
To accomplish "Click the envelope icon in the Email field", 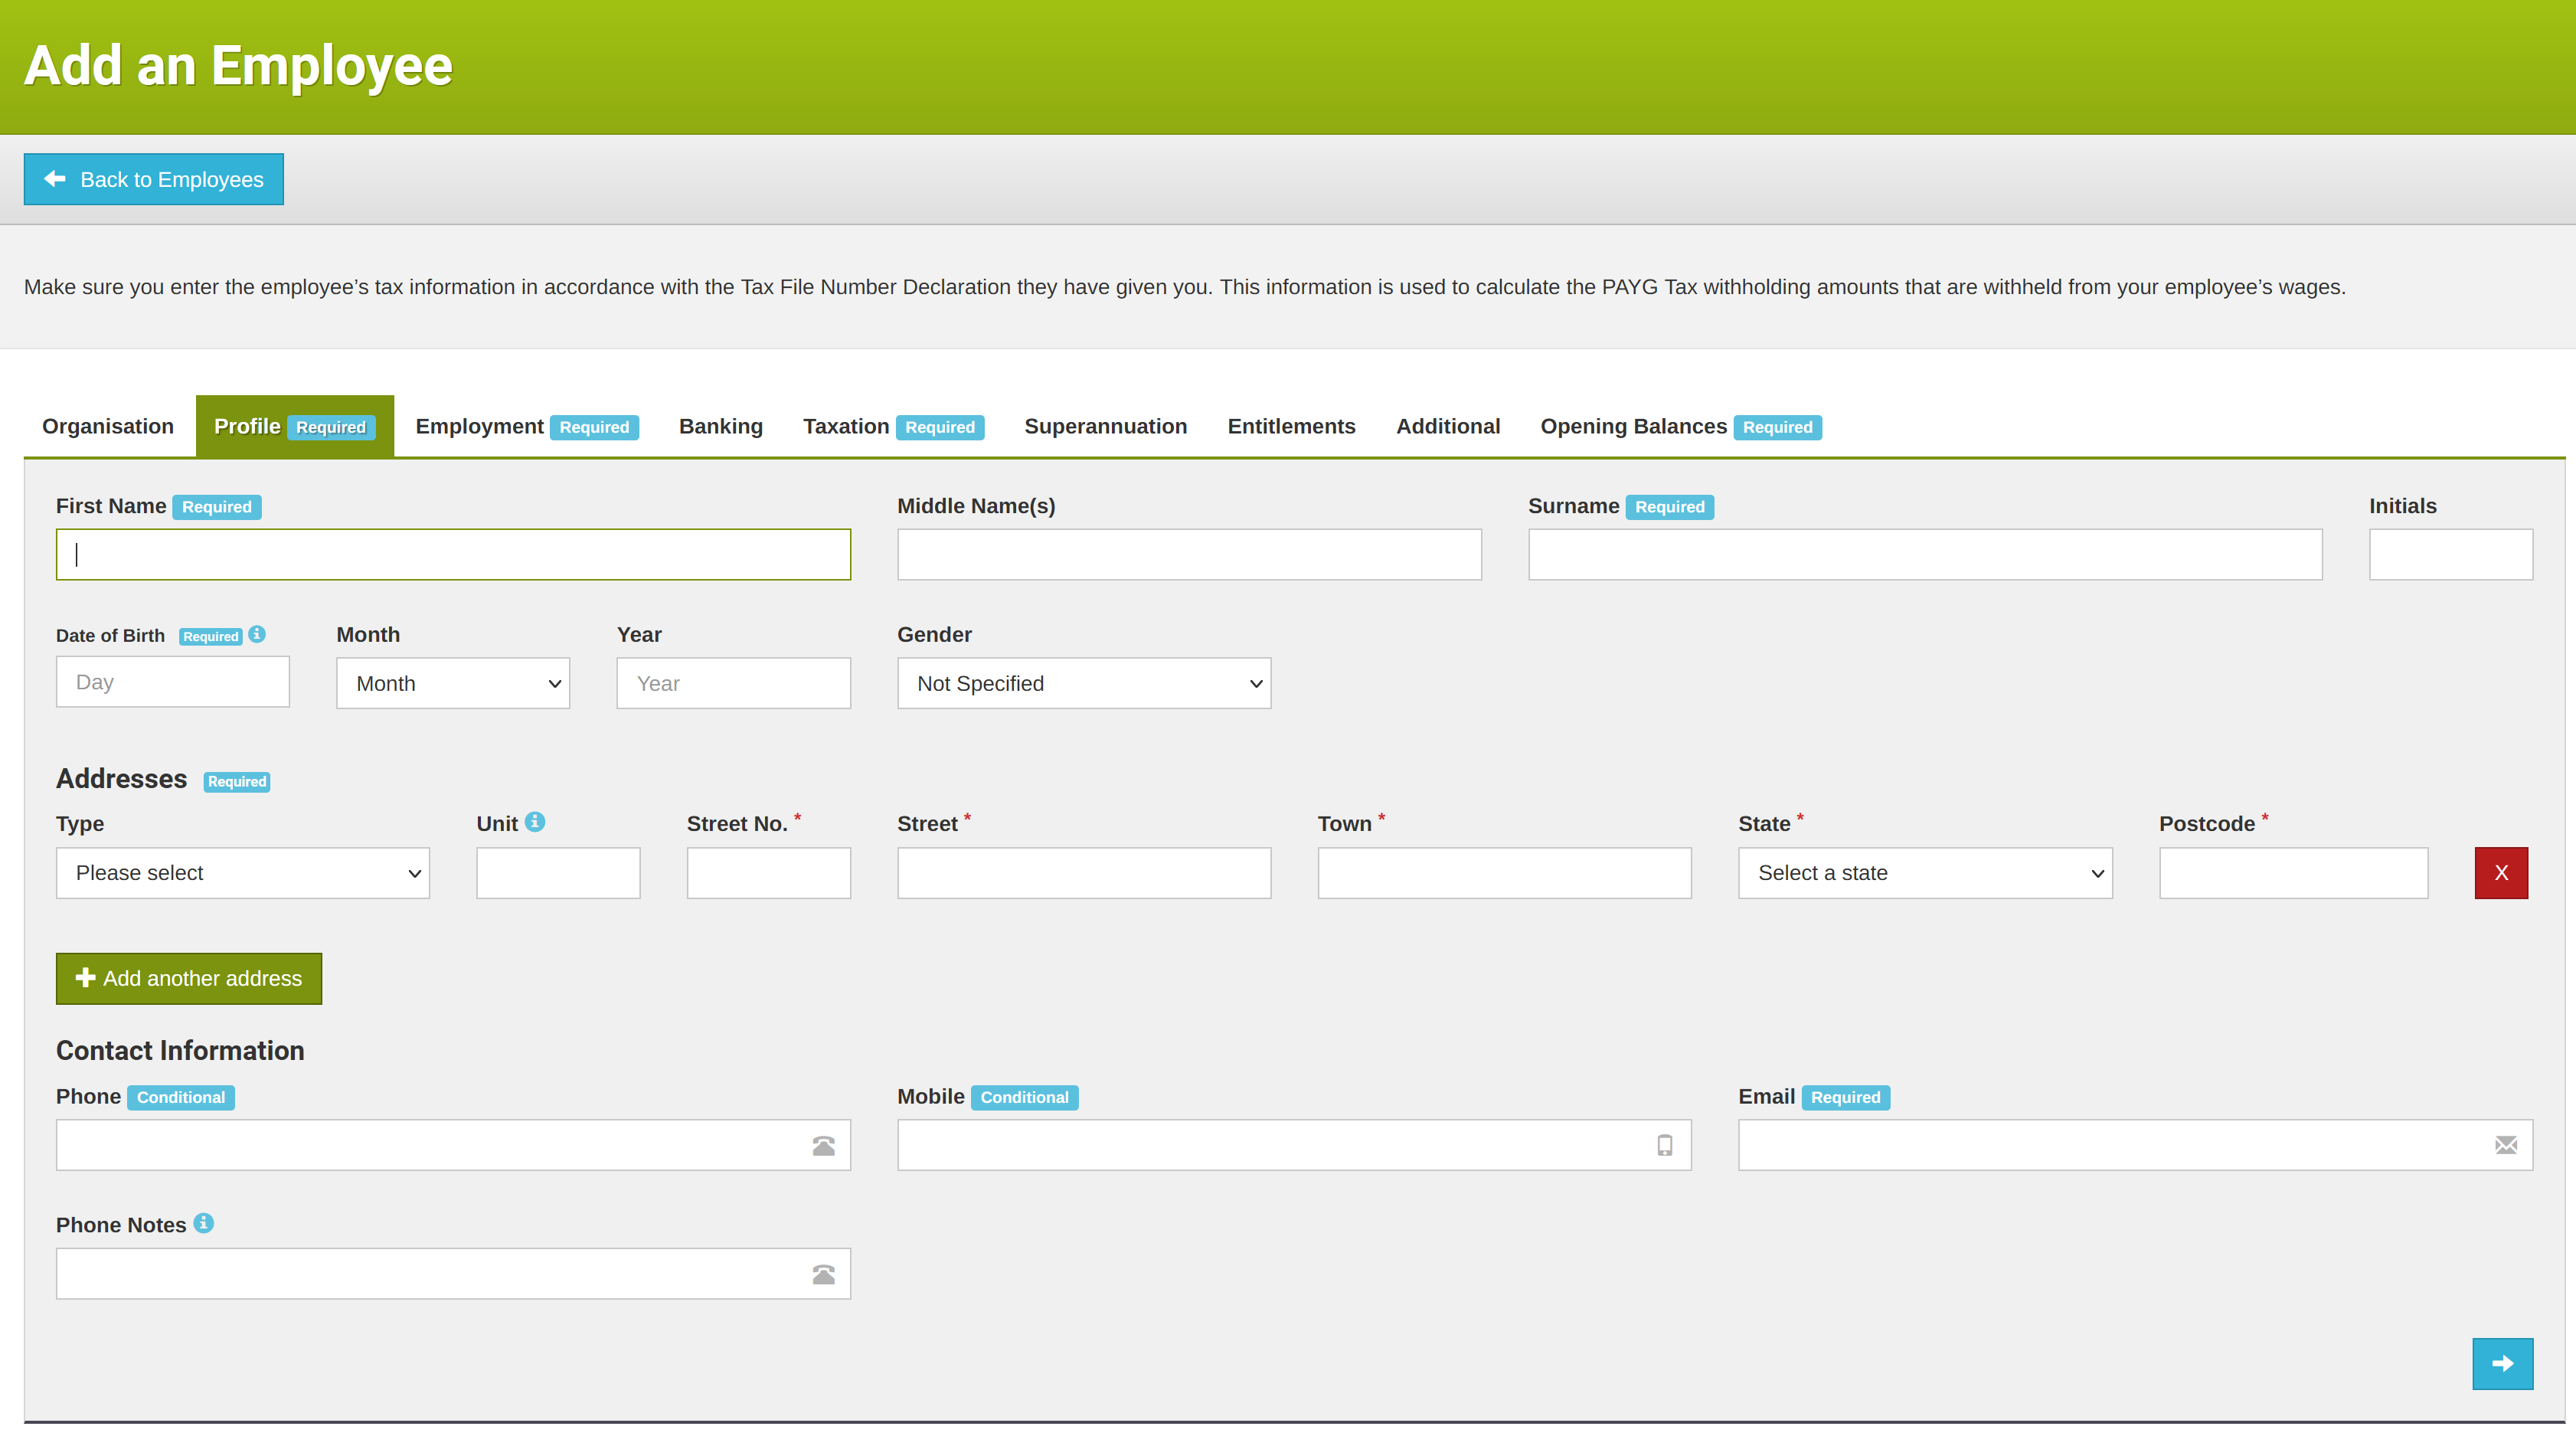I will [2505, 1145].
